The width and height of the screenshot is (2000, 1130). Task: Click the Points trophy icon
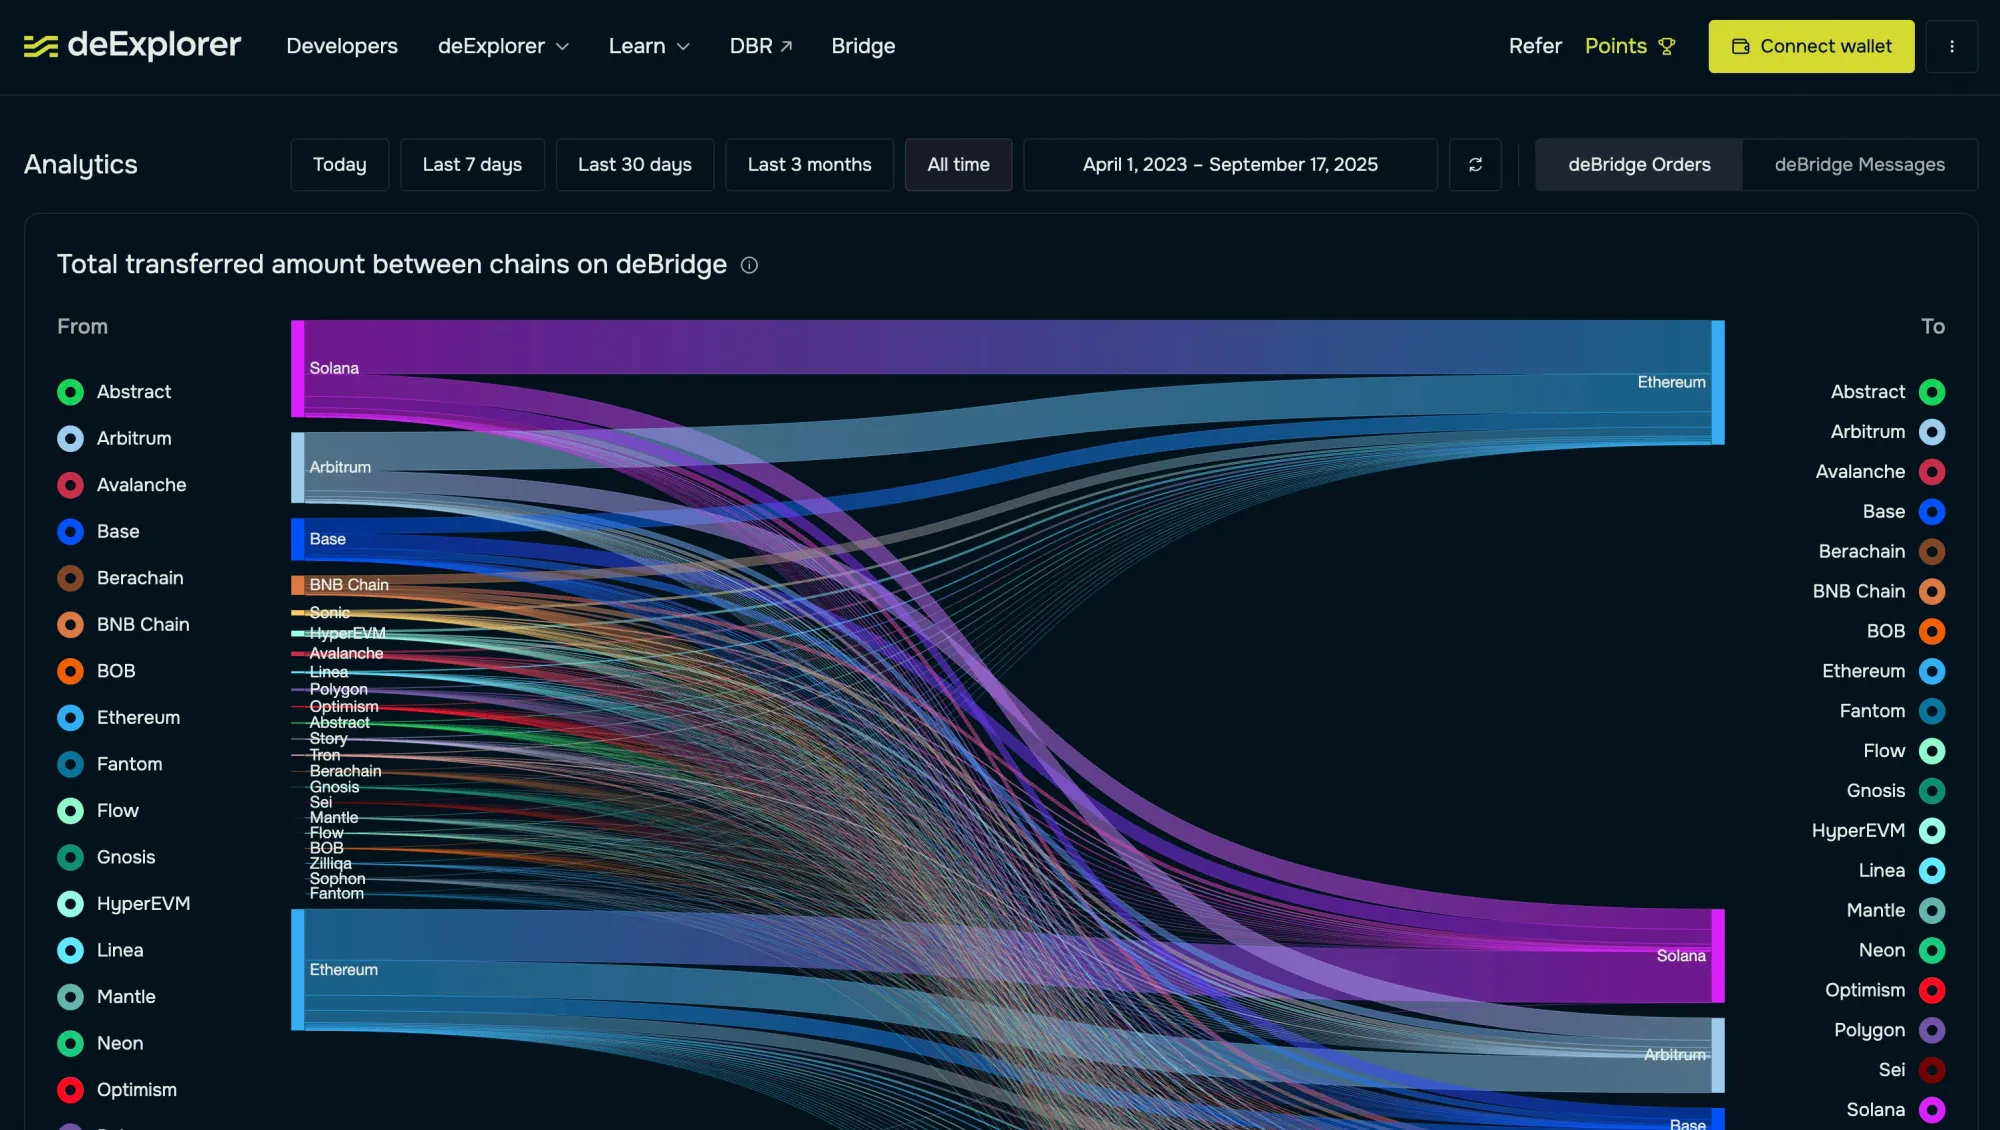coord(1667,46)
